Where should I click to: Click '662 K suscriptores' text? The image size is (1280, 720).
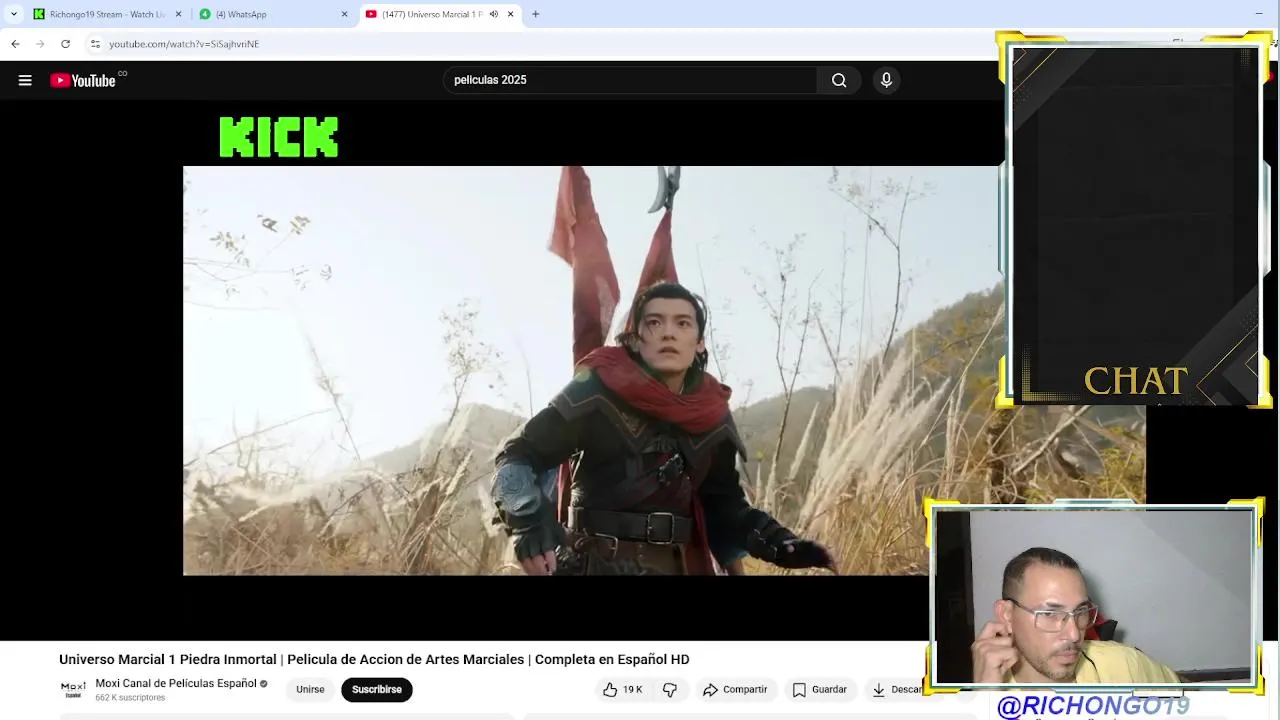pos(130,698)
